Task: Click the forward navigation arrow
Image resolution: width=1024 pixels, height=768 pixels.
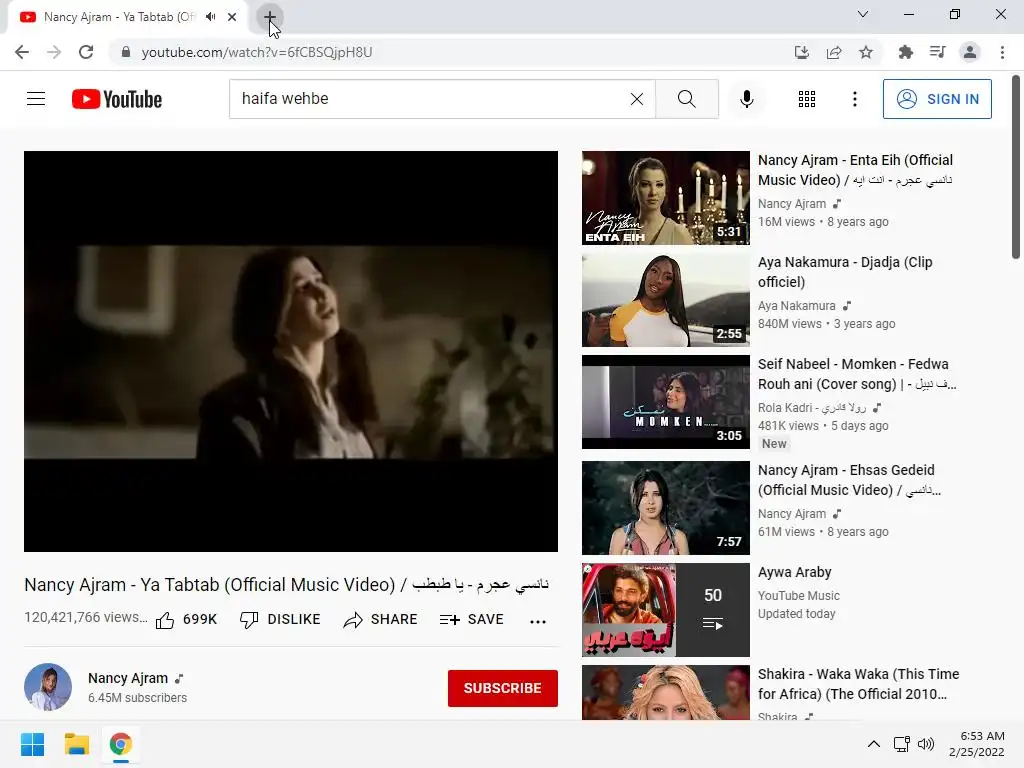Action: pyautogui.click(x=54, y=52)
